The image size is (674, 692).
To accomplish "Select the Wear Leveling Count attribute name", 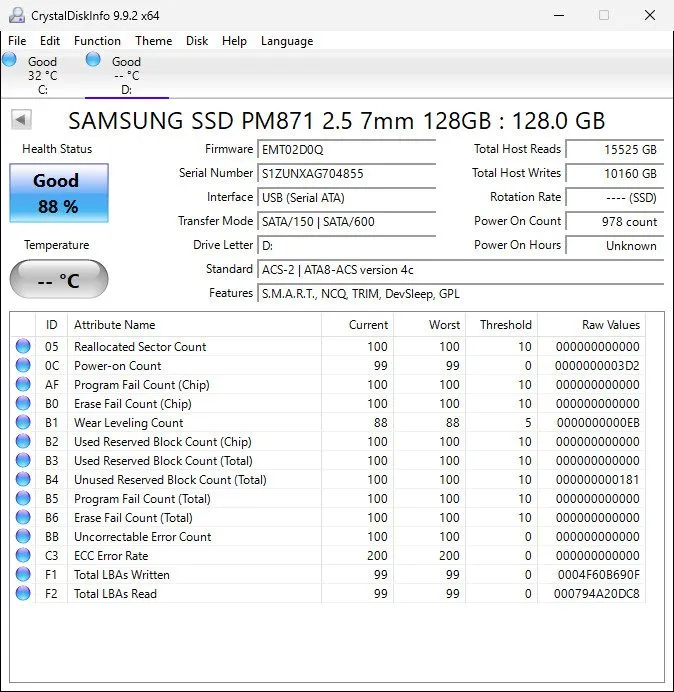I will click(x=128, y=423).
